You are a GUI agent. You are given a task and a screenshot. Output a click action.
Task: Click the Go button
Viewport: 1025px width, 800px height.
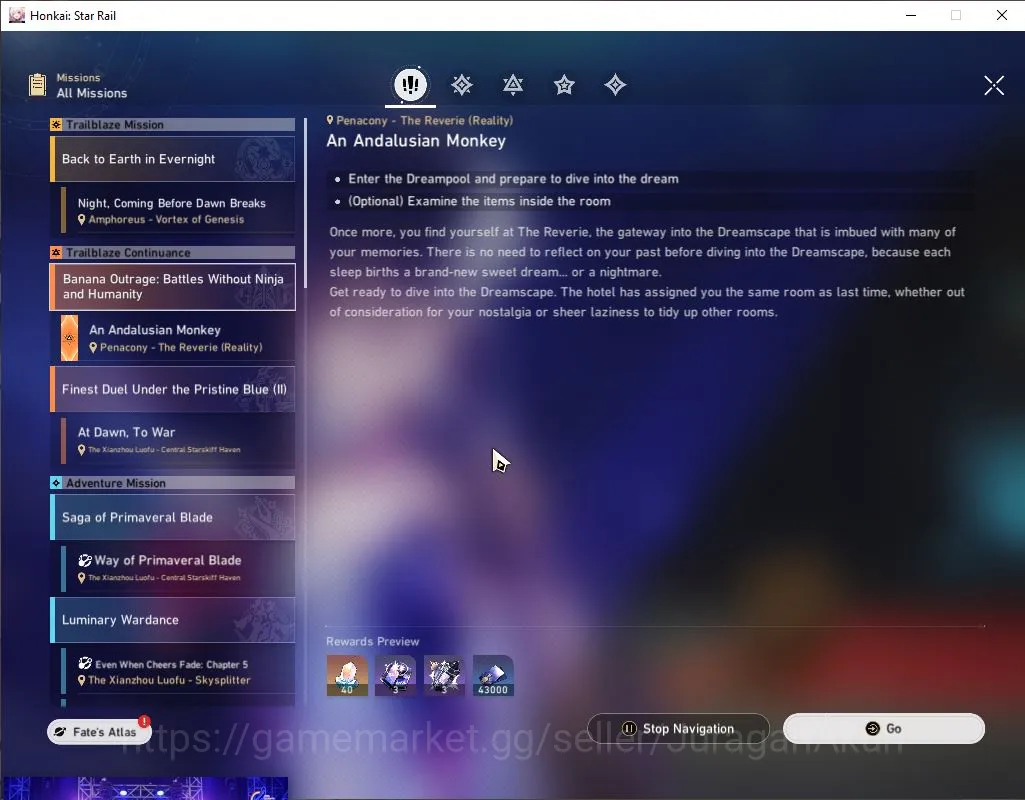click(884, 728)
